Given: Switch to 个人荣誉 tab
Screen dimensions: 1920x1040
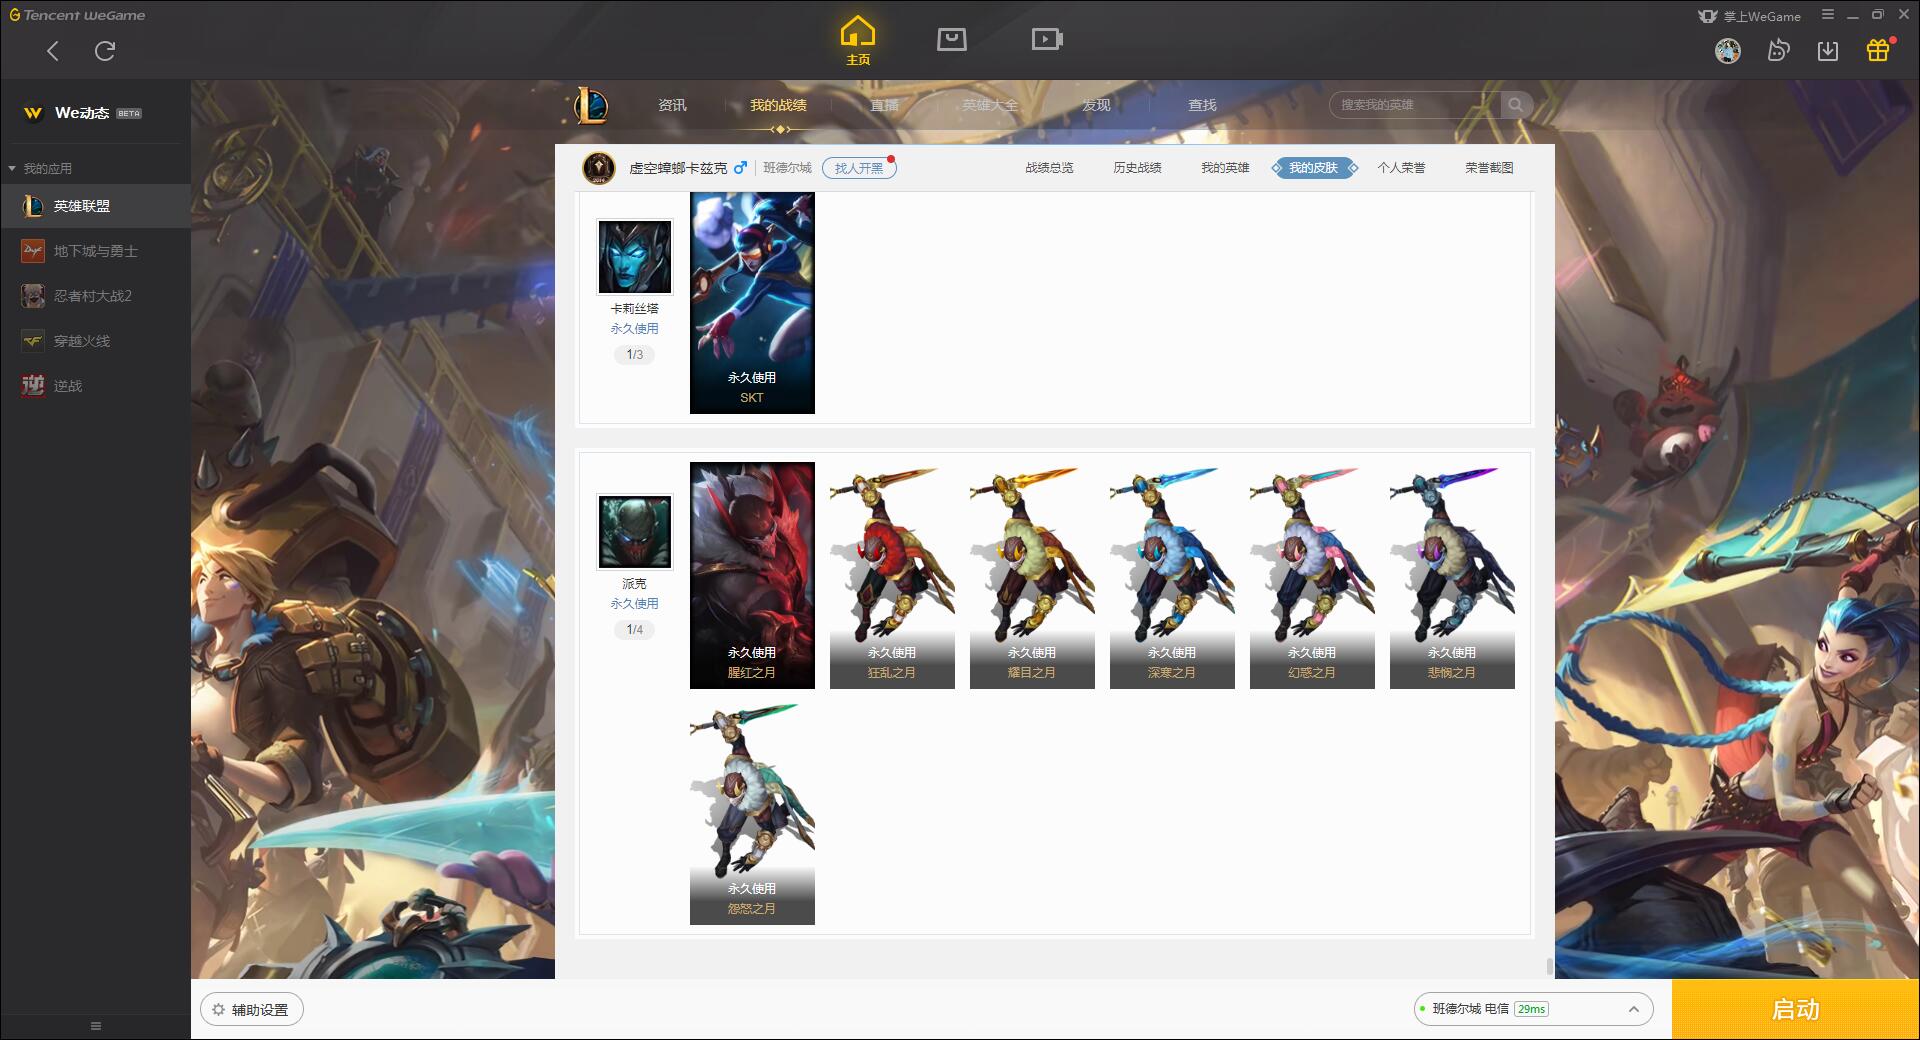Looking at the screenshot, I should point(1401,168).
